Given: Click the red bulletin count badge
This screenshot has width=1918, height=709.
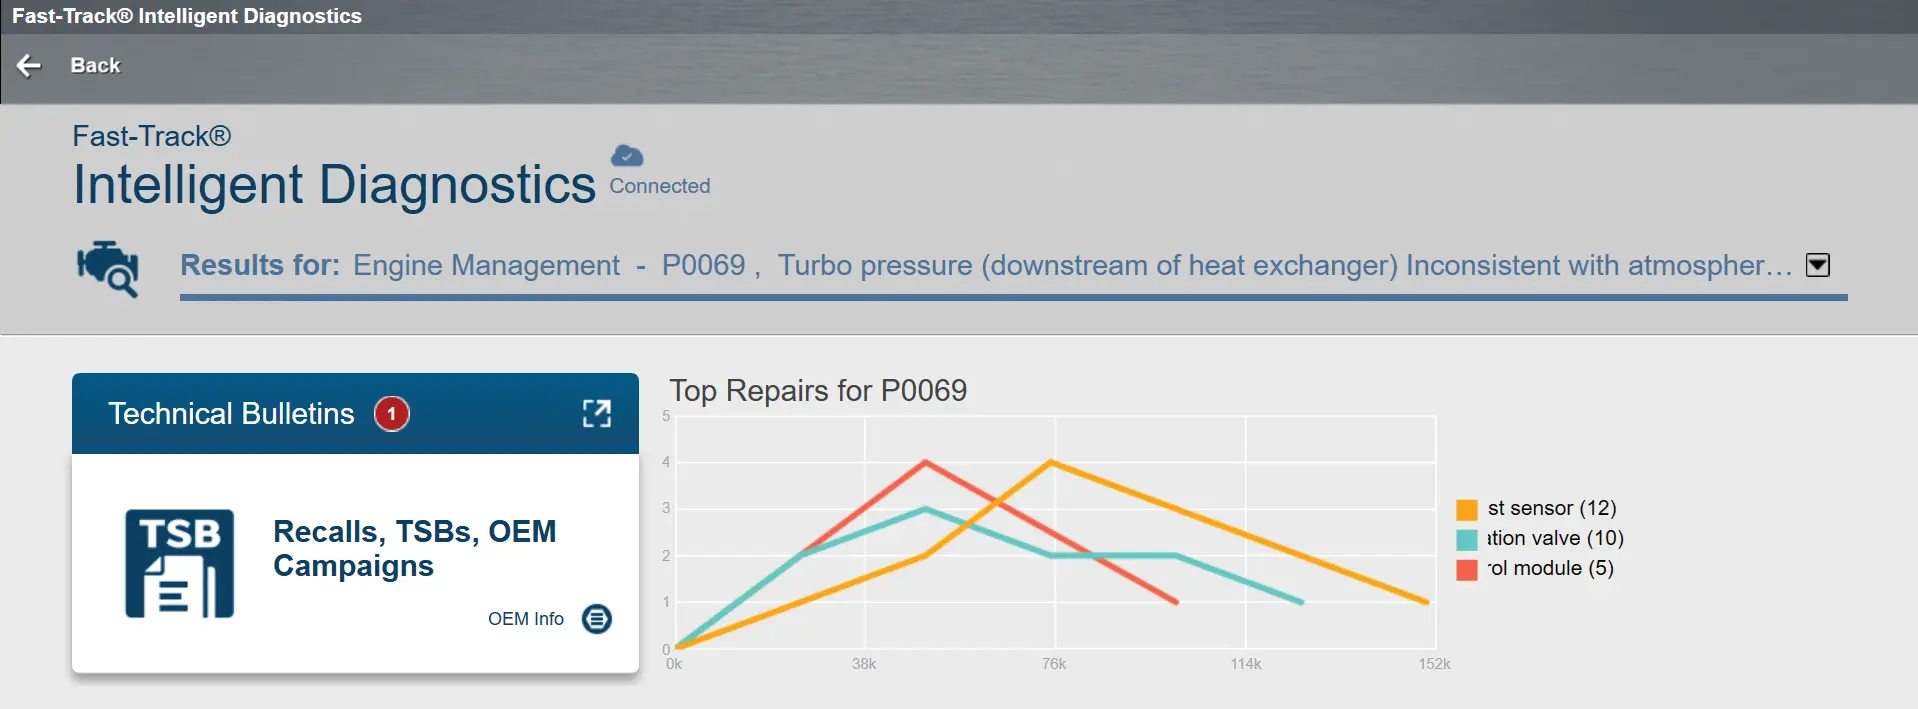Looking at the screenshot, I should [x=392, y=414].
